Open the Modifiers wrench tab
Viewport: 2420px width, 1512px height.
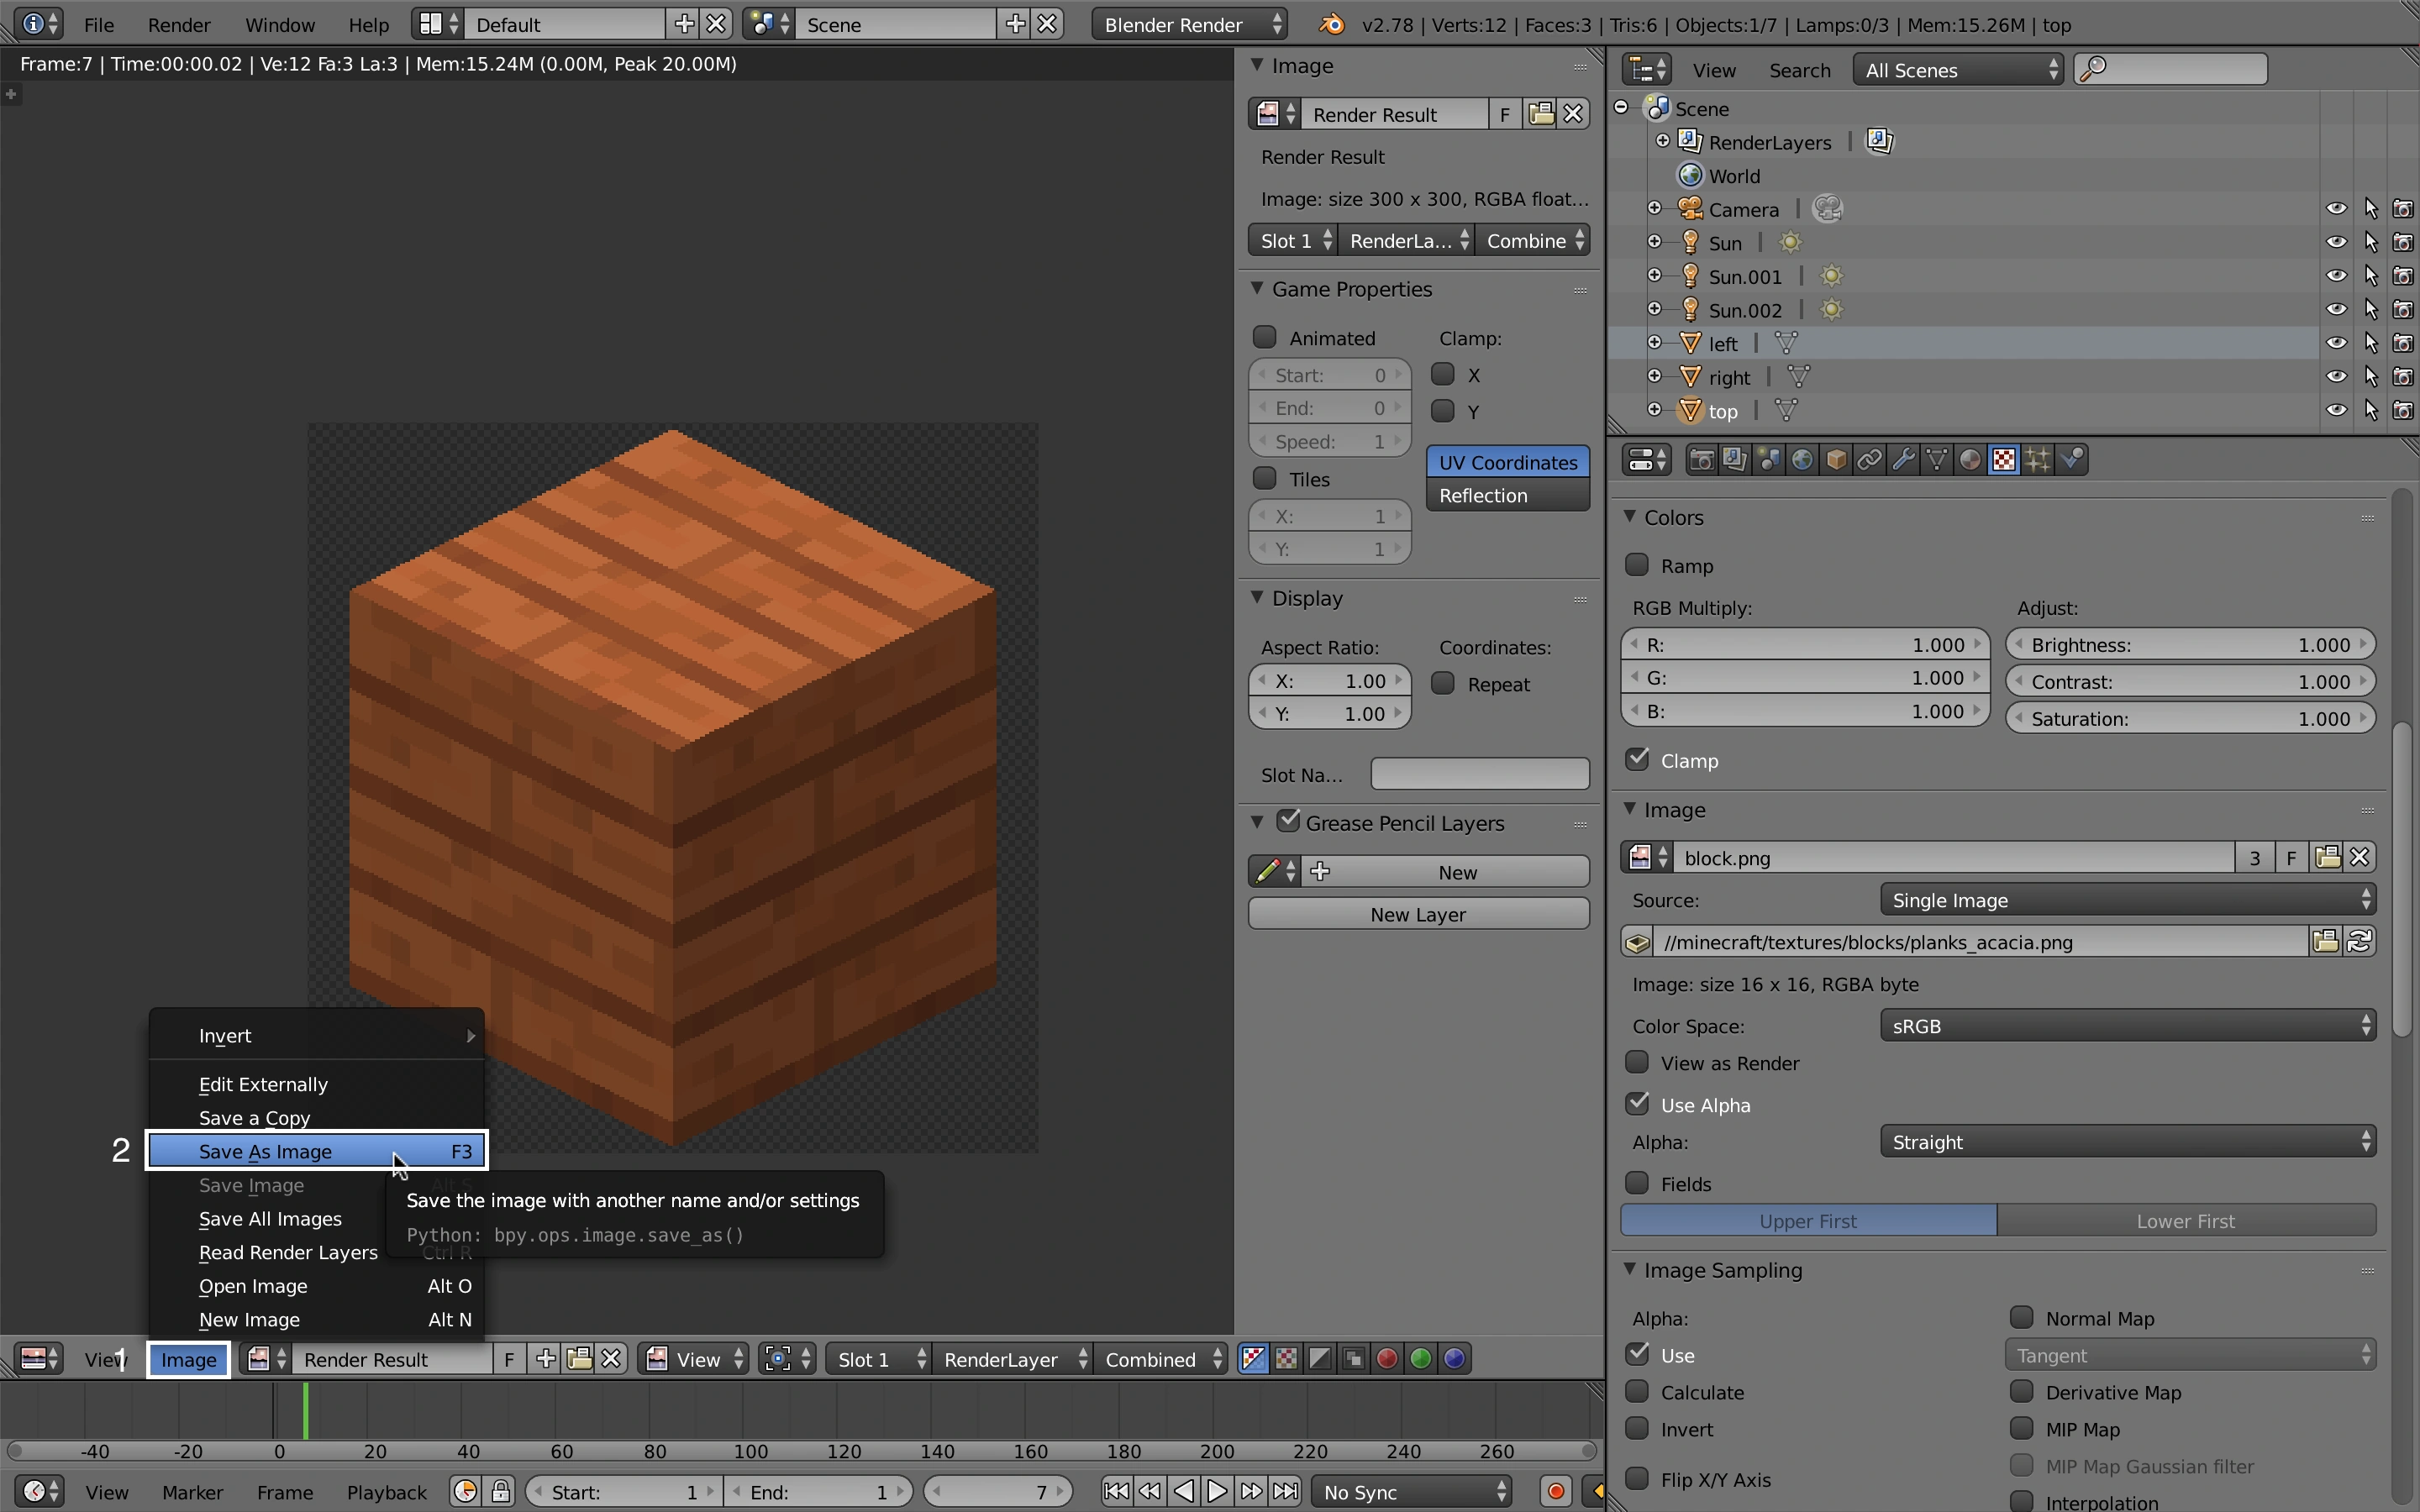pyautogui.click(x=1903, y=459)
